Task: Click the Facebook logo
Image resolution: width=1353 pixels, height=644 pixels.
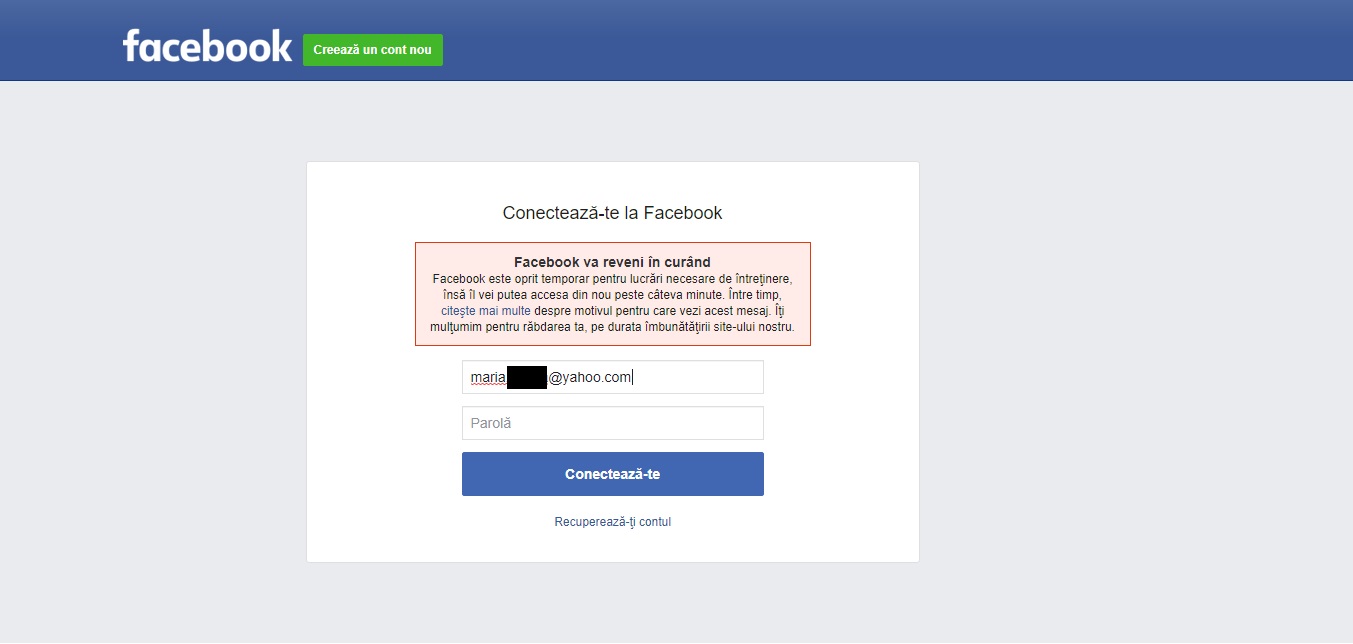Action: click(x=207, y=46)
